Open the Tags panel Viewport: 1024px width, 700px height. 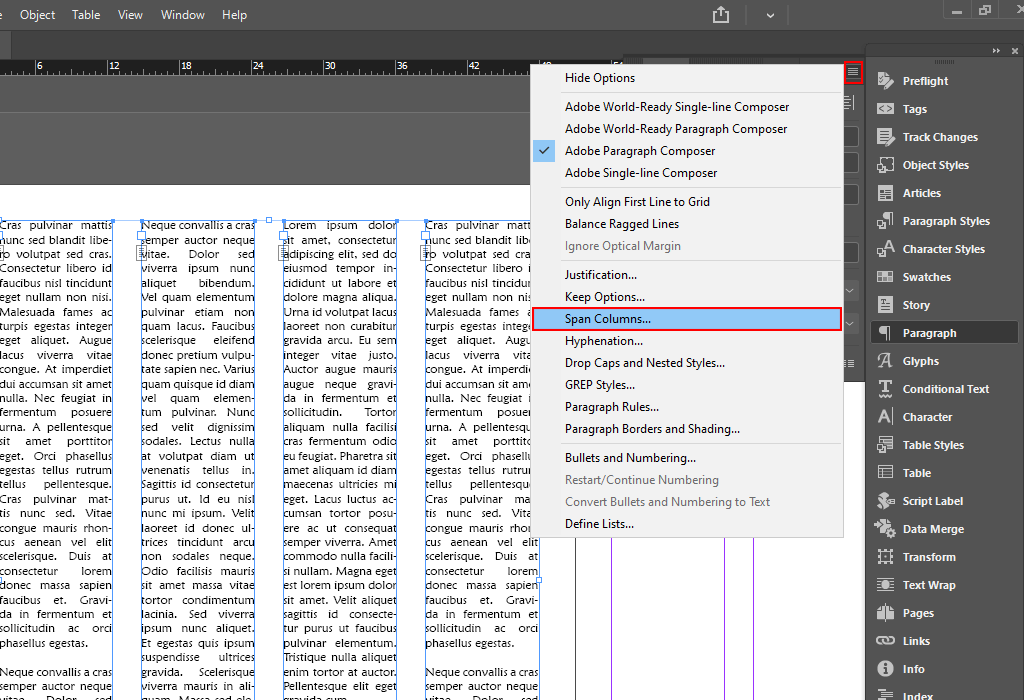coord(914,109)
